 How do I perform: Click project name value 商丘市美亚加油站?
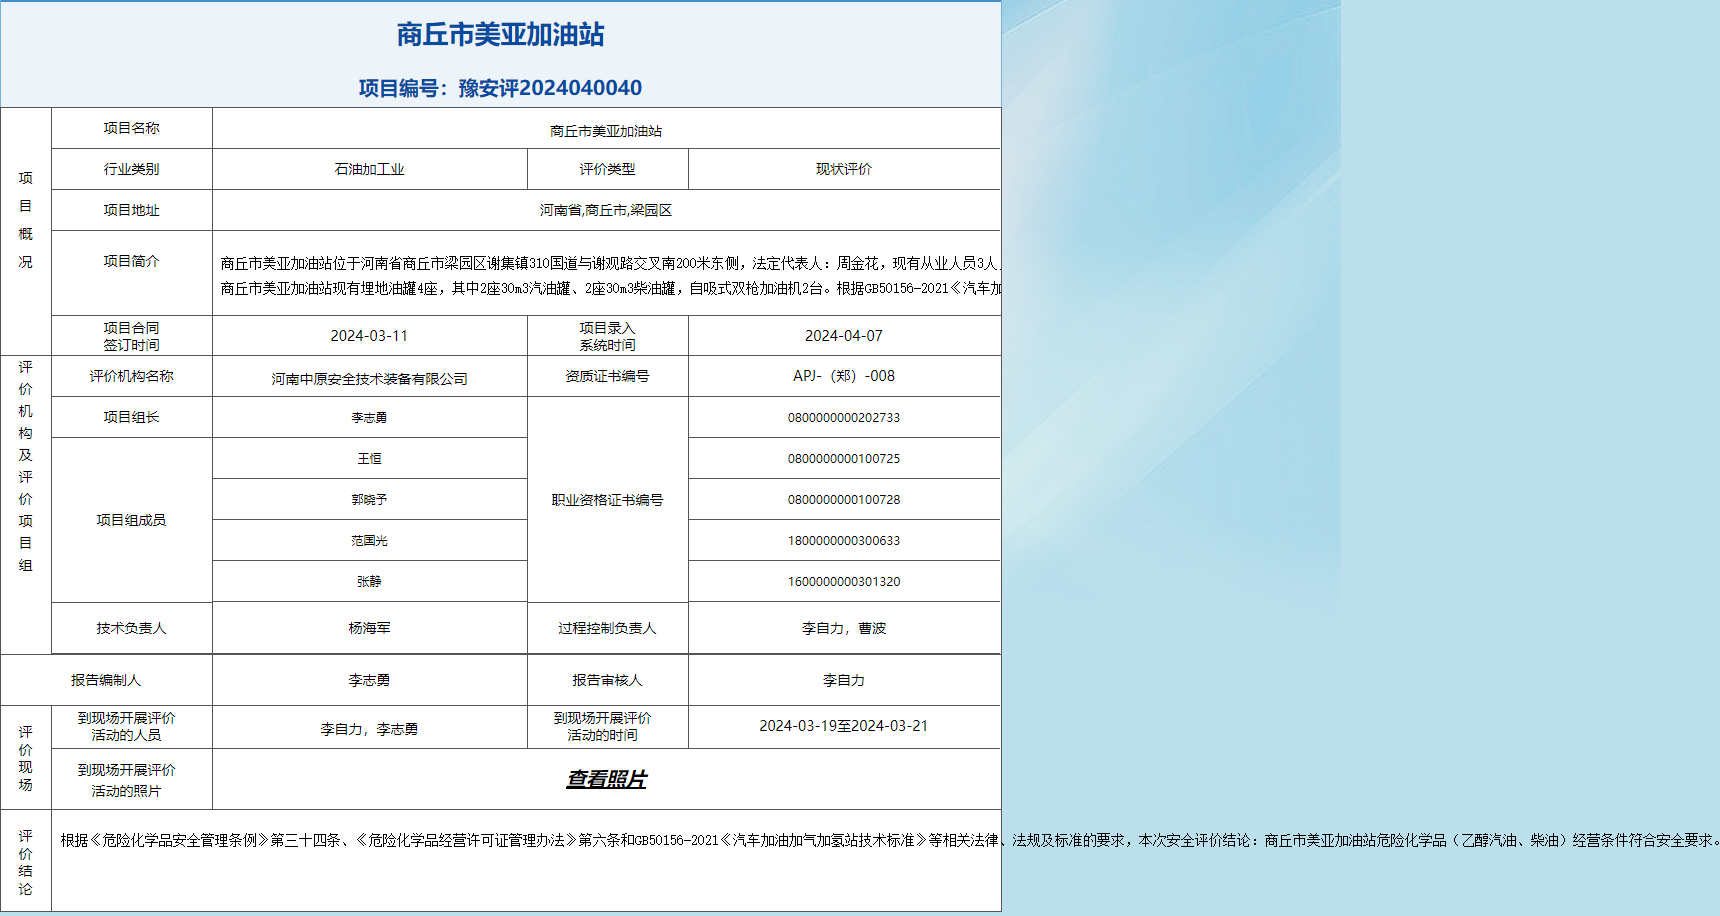606,131
